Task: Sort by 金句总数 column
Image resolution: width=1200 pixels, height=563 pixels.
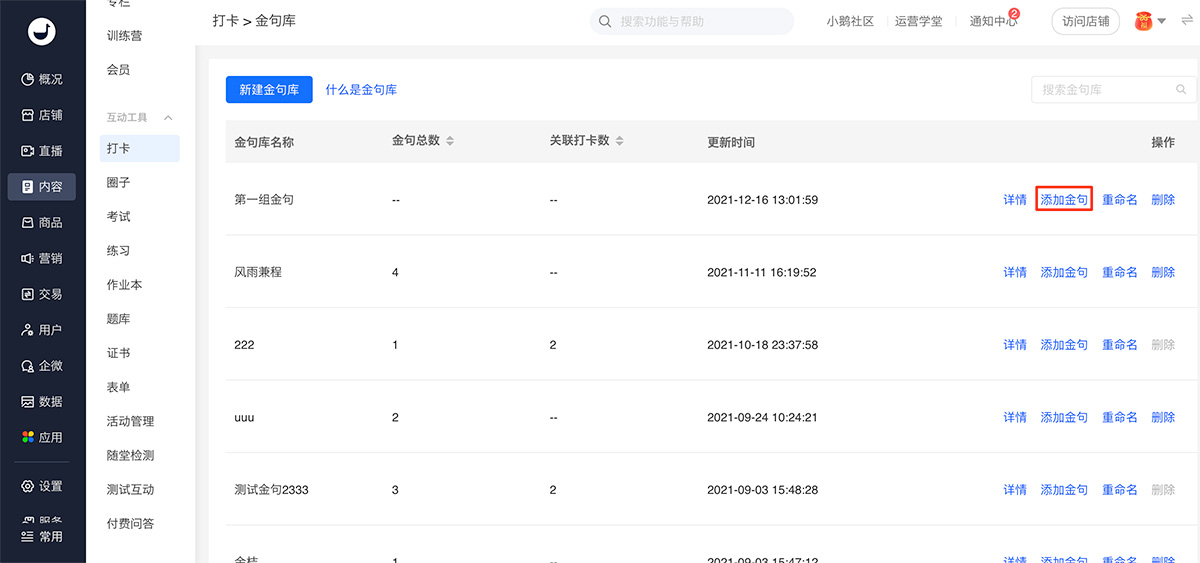Action: [x=450, y=141]
